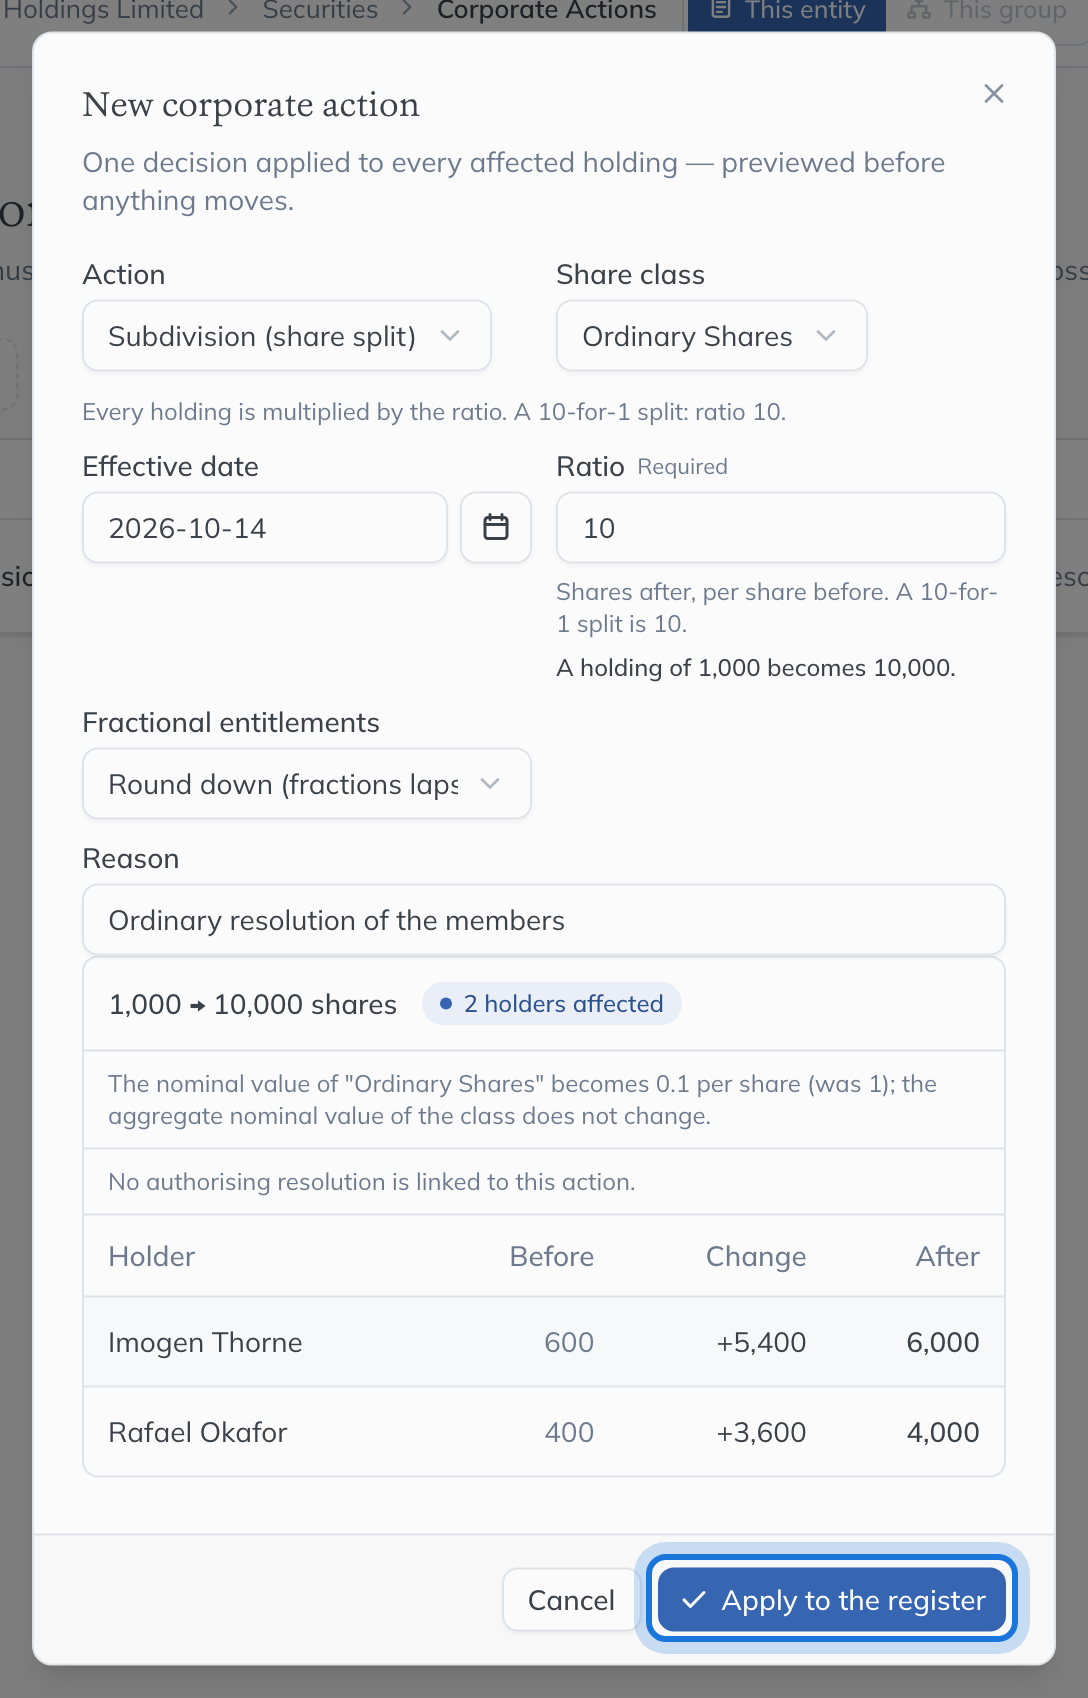Open the Share class dropdown
This screenshot has width=1088, height=1698.
[x=711, y=336]
